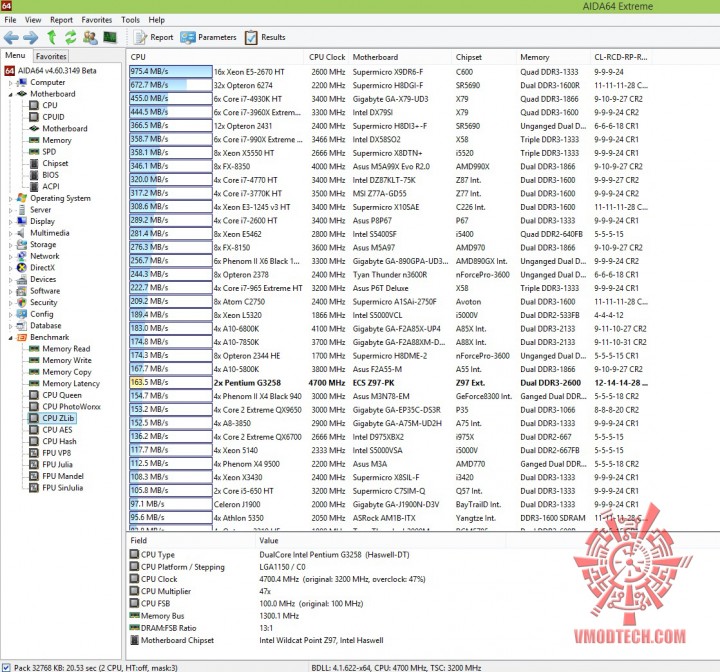Select the 2x Pentium G3258 result row
The image size is (720, 672).
[x=389, y=383]
